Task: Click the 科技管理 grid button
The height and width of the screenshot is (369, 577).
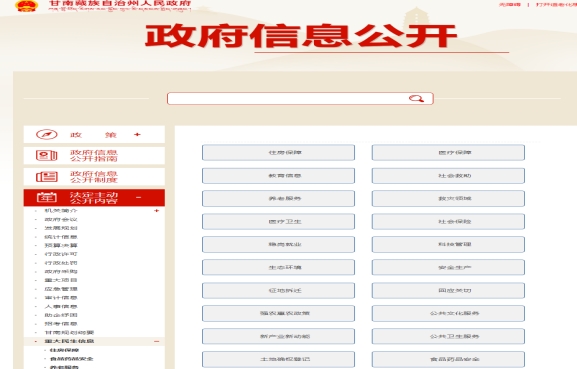Action: (448, 245)
